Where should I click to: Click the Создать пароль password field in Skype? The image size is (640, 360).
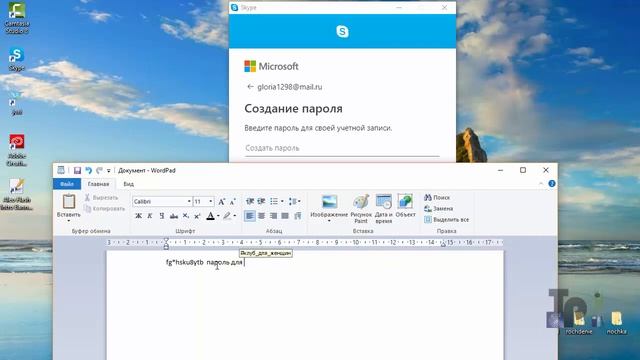coord(342,148)
